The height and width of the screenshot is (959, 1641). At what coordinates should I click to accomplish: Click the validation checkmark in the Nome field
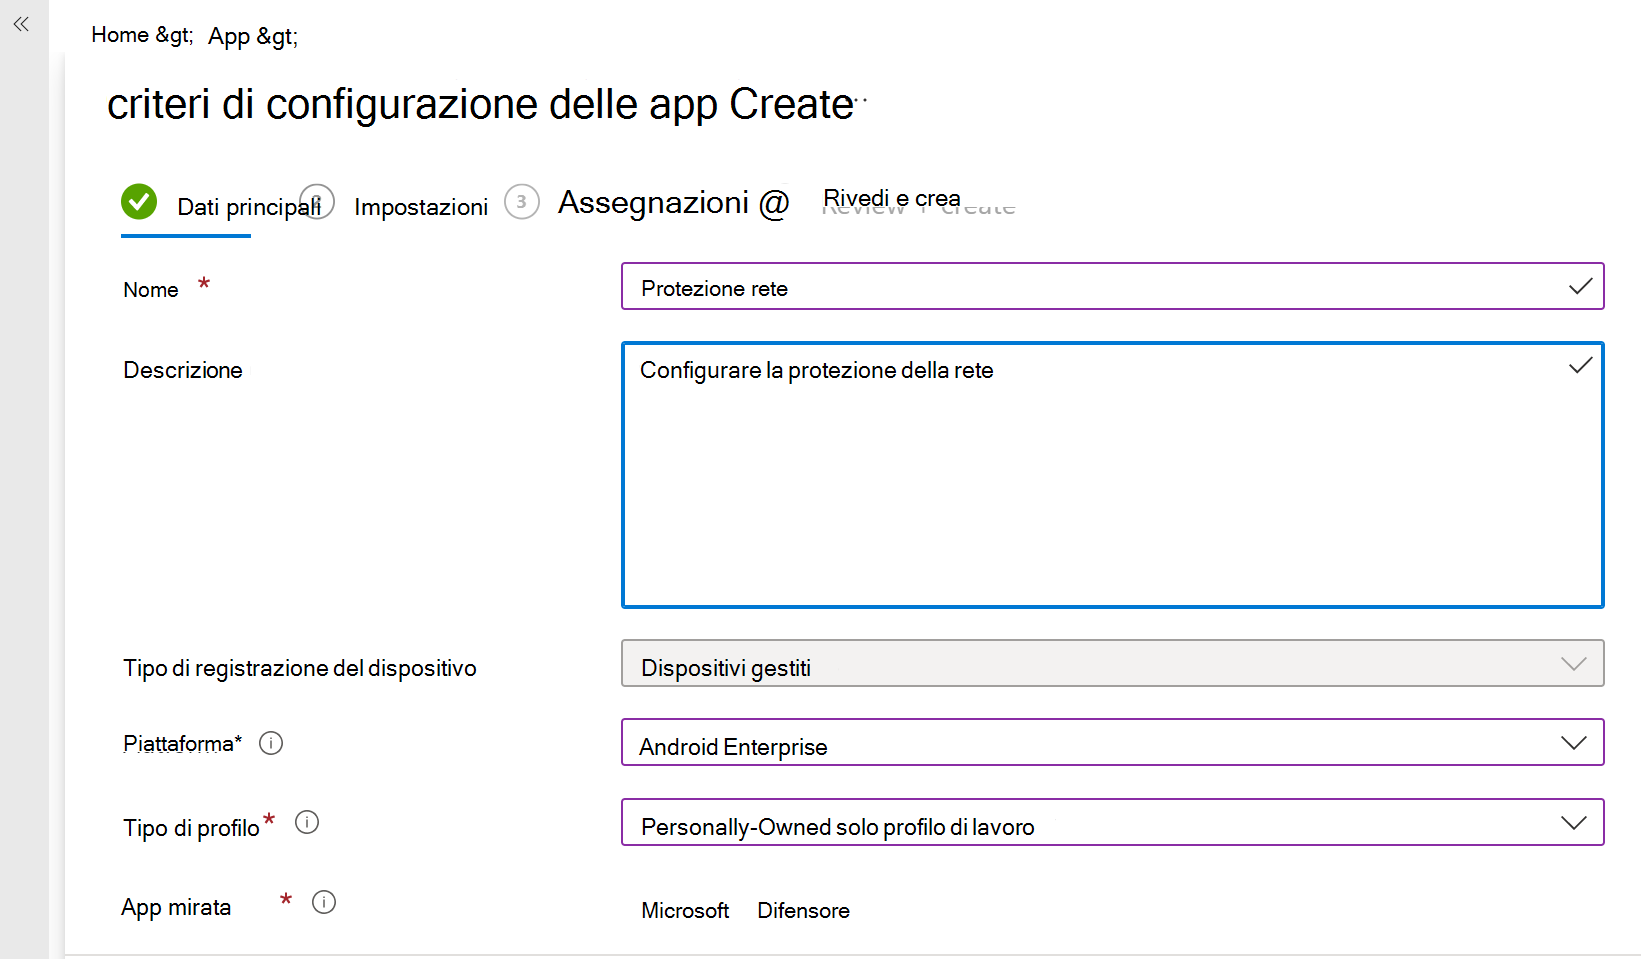point(1580,286)
